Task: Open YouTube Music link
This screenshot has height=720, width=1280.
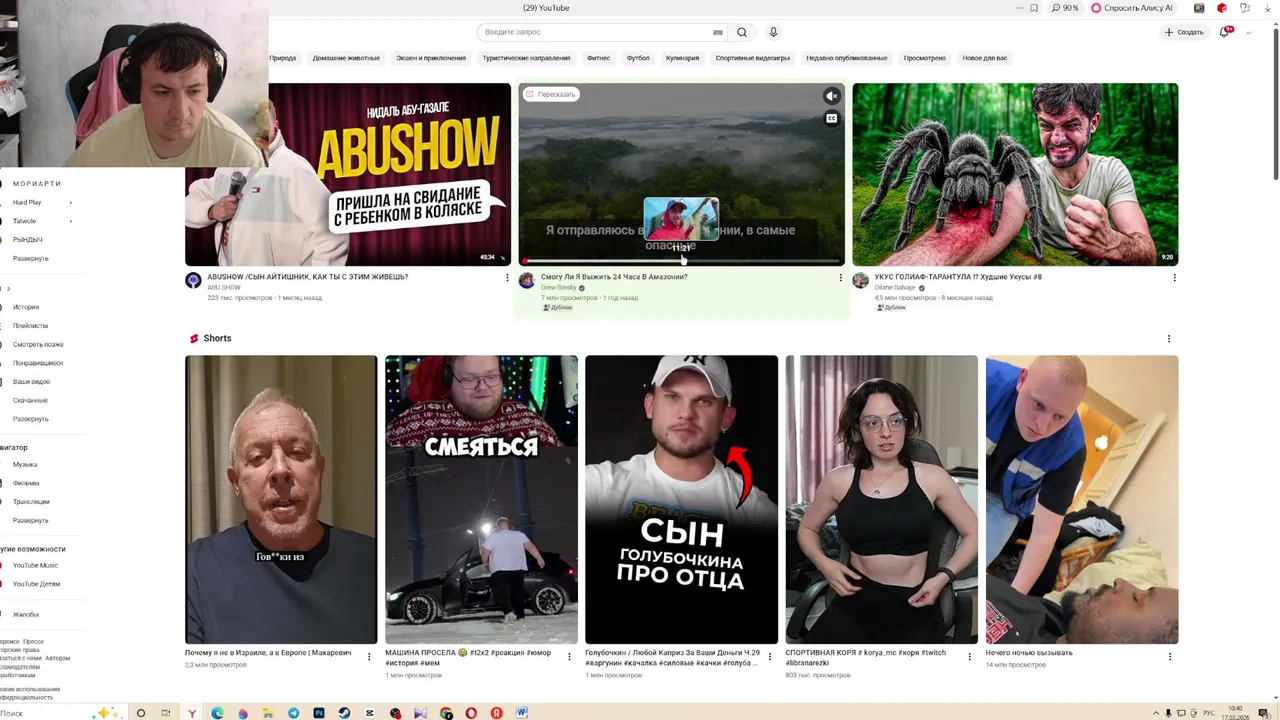Action: 34,565
